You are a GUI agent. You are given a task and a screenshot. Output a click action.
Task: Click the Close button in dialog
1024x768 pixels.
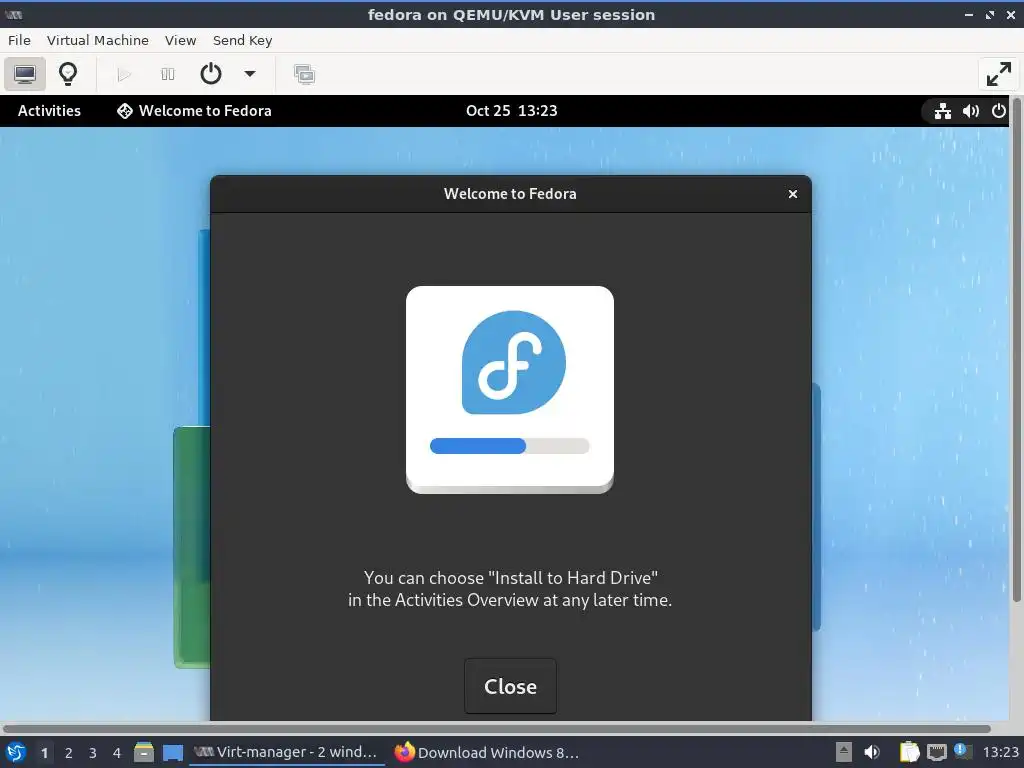click(x=510, y=686)
